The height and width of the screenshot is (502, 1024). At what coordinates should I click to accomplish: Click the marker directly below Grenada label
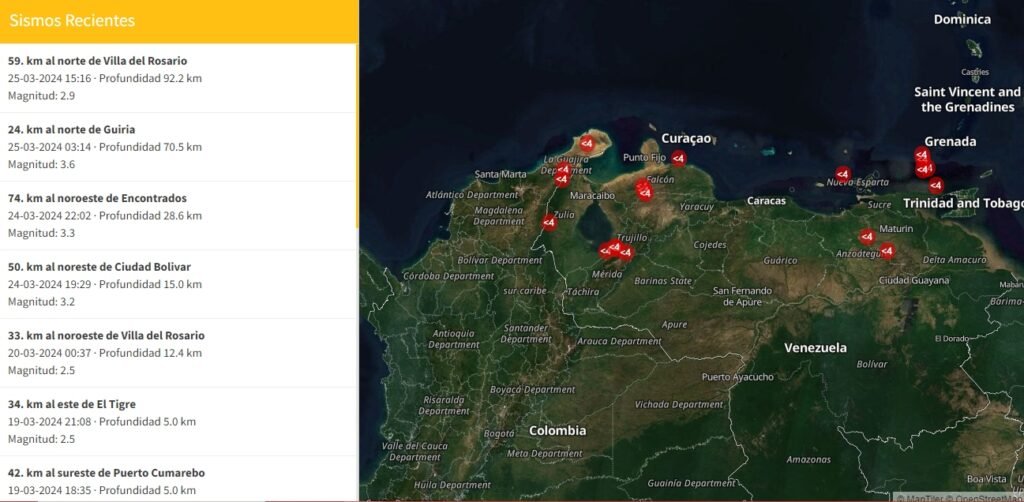pyautogui.click(x=921, y=155)
